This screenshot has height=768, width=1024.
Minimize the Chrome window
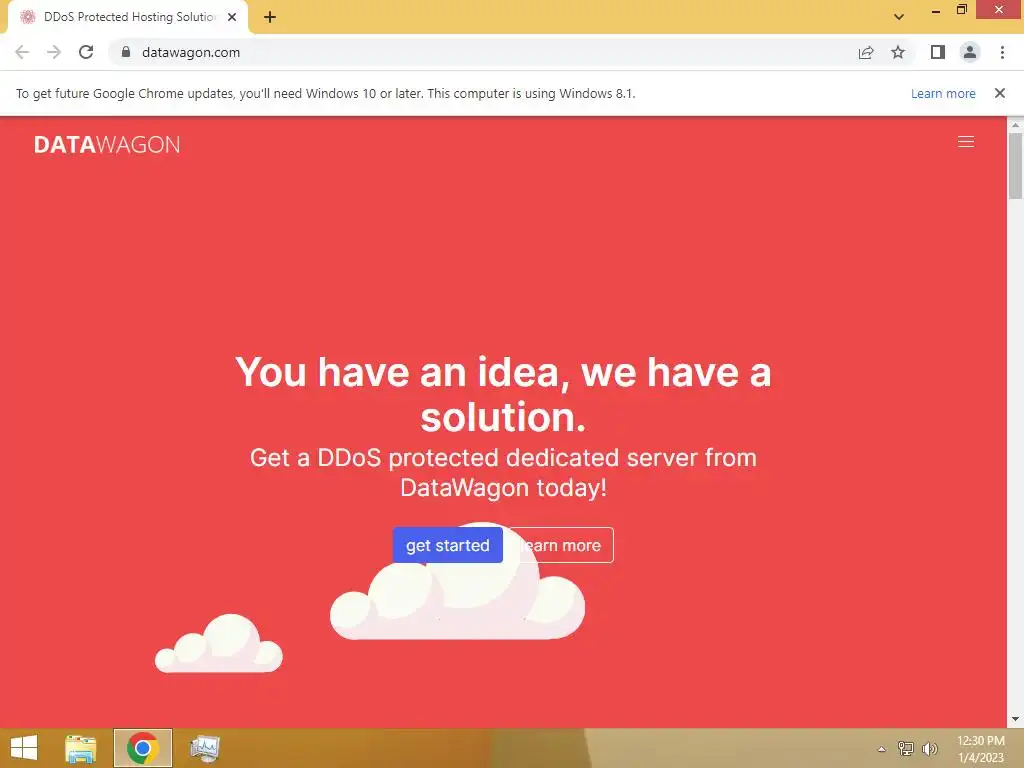[935, 10]
